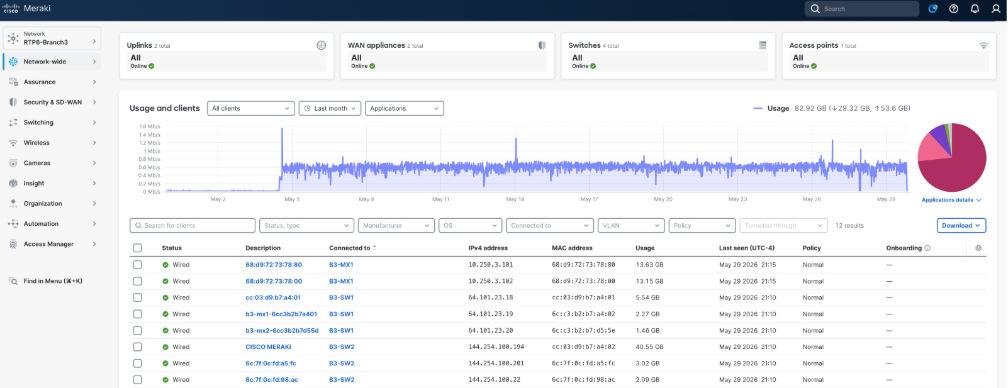This screenshot has height=388, width=1008.
Task: Check the box for row 64.101.23.18
Action: pyautogui.click(x=138, y=297)
